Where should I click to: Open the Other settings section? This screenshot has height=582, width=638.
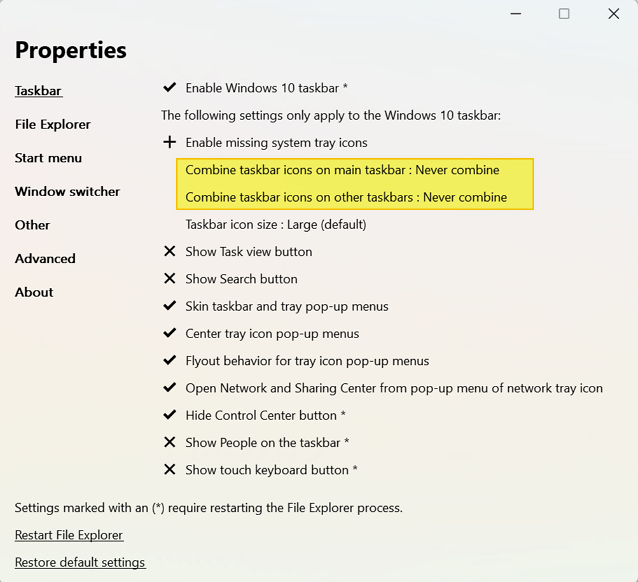point(32,225)
